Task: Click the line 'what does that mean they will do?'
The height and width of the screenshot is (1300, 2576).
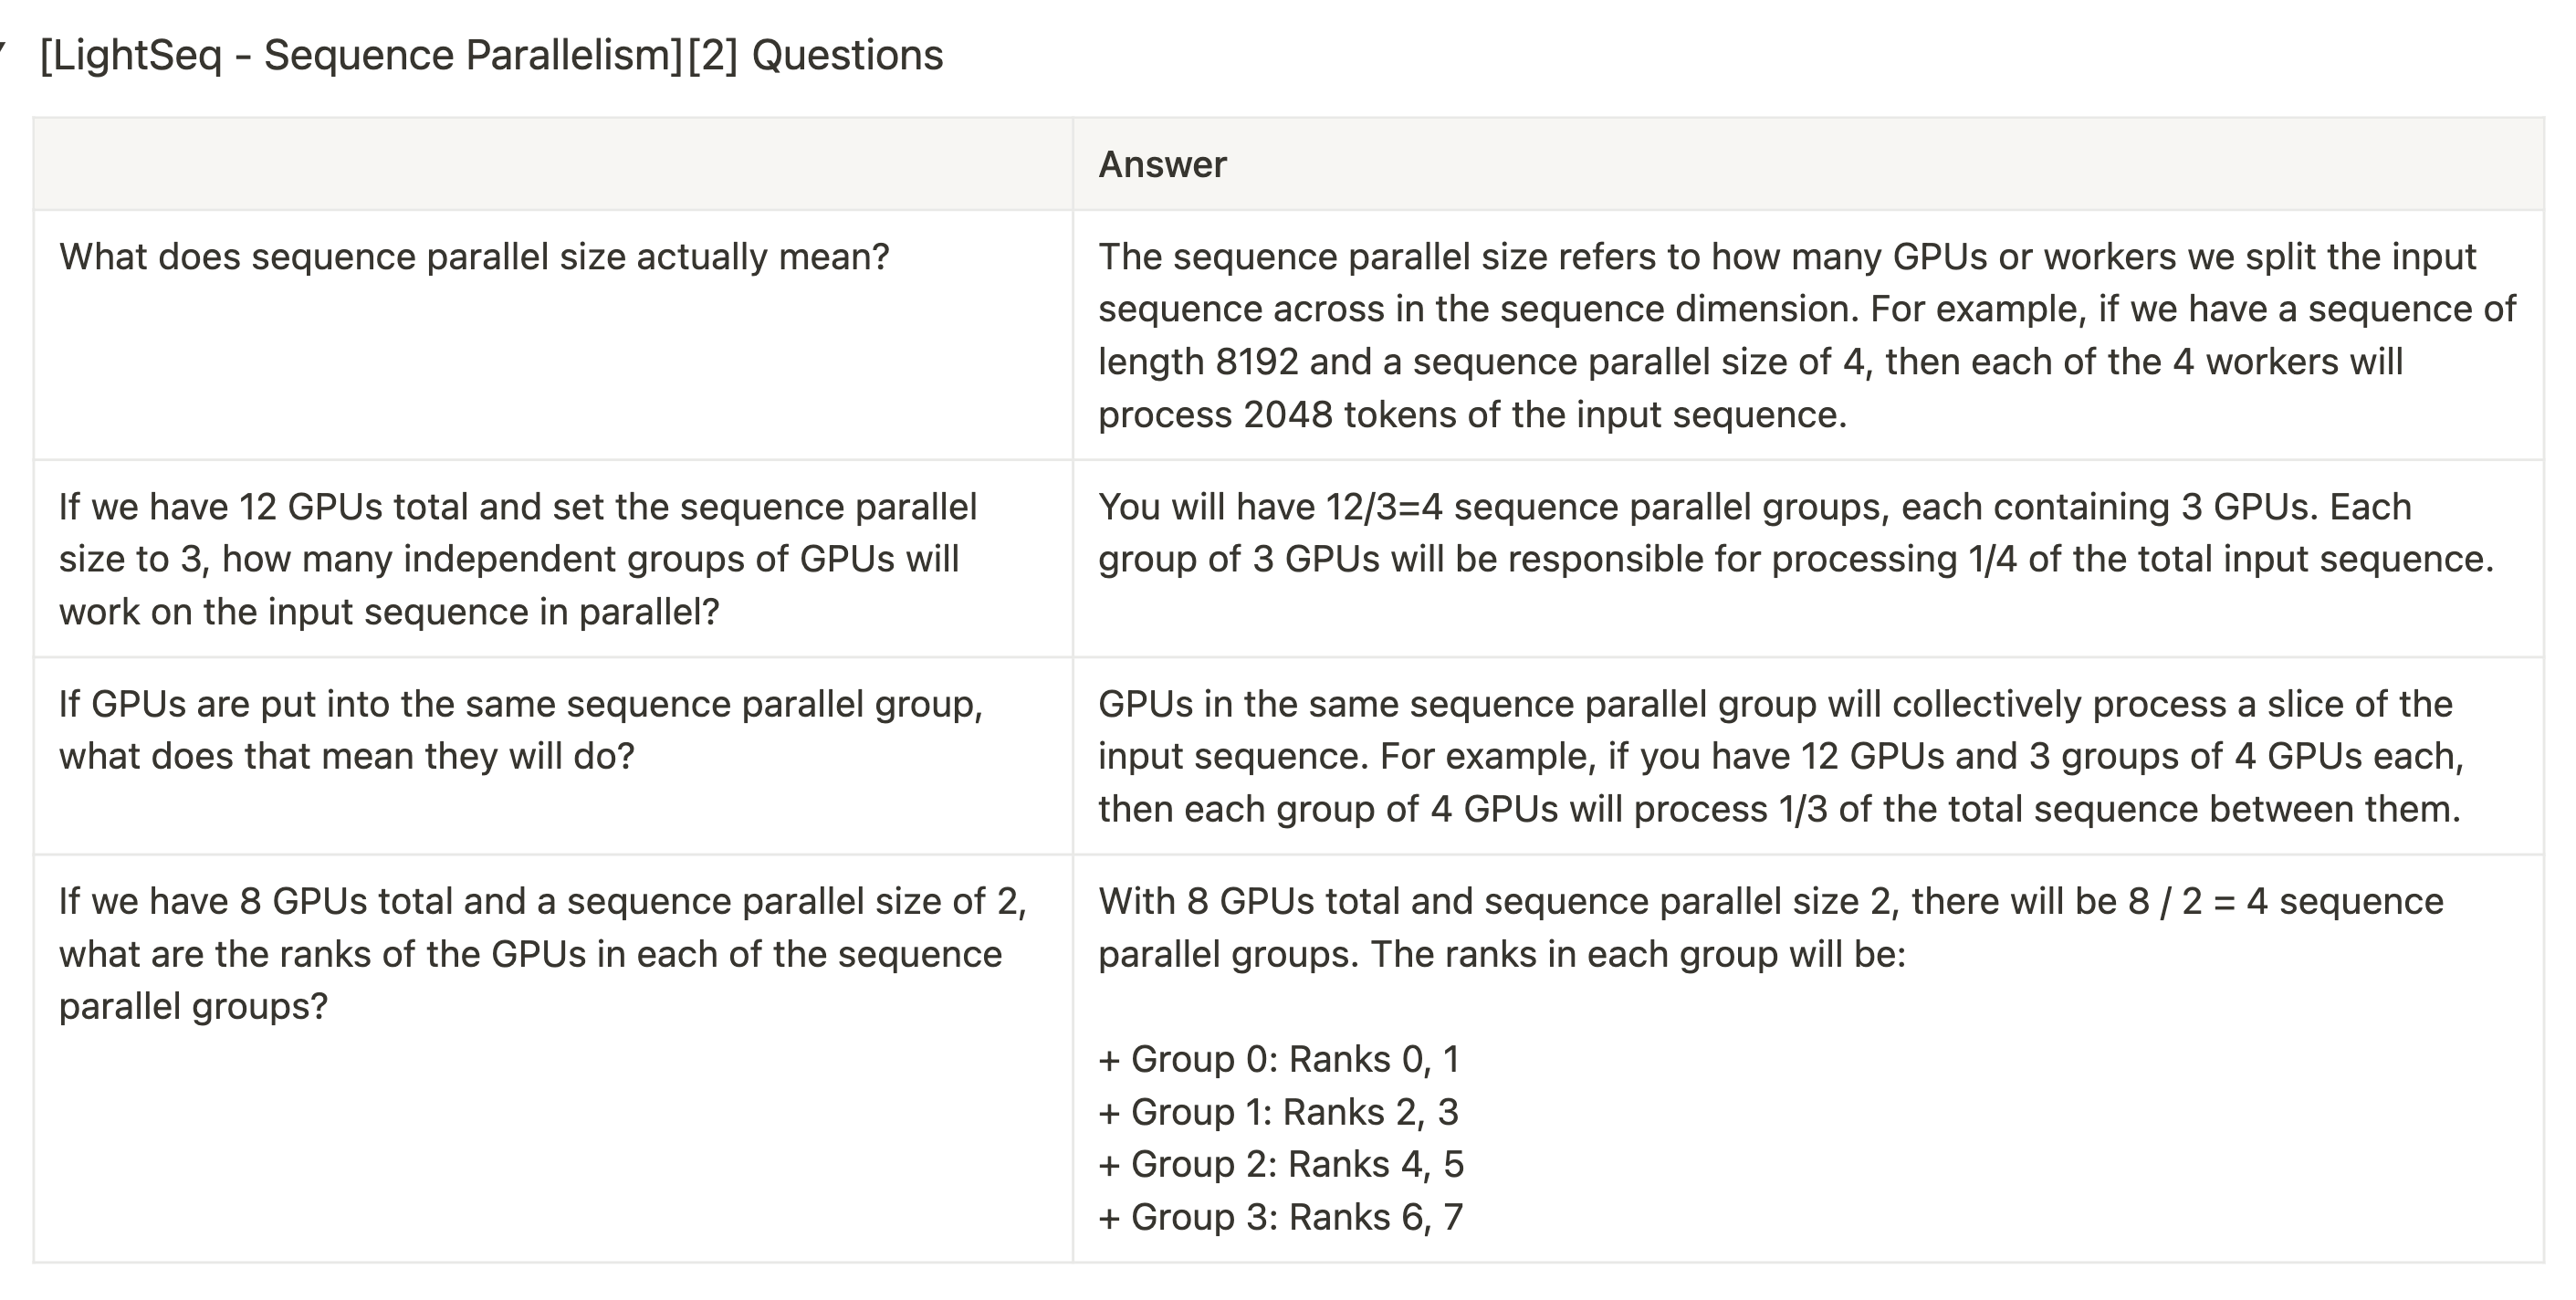Action: (346, 756)
